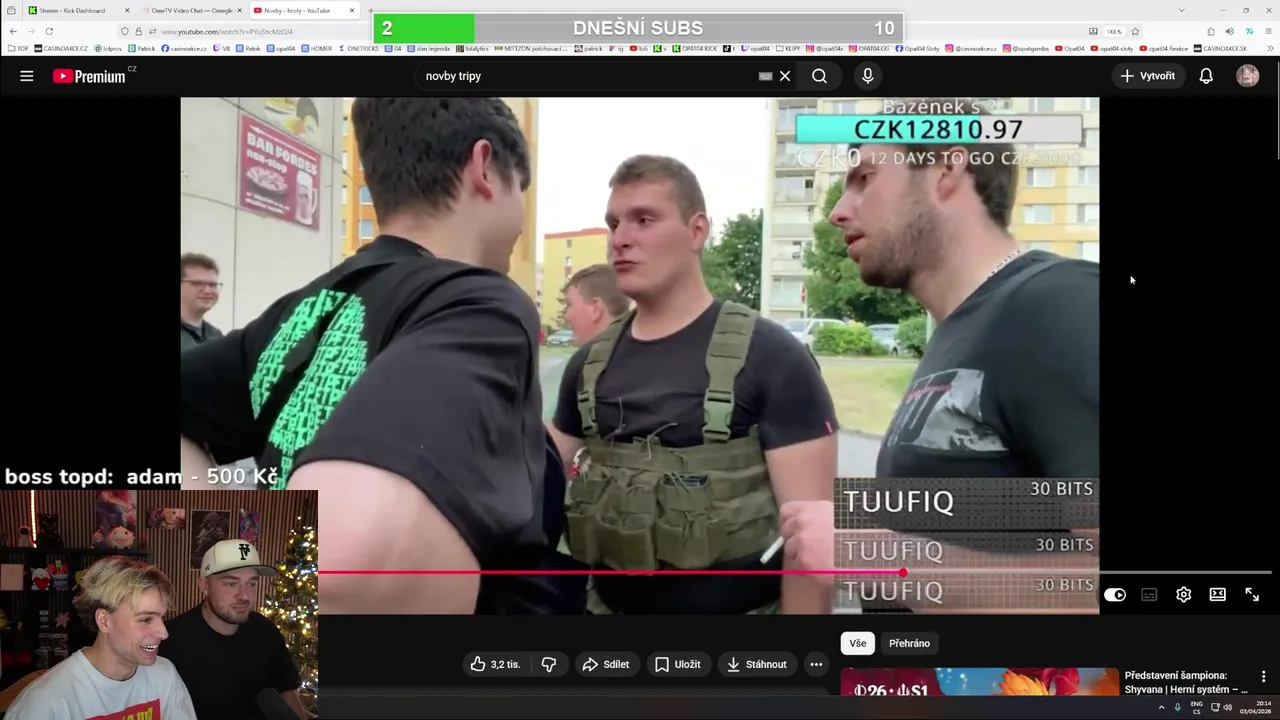Click the YouTube search input field
The image size is (1280, 720).
click(590, 76)
